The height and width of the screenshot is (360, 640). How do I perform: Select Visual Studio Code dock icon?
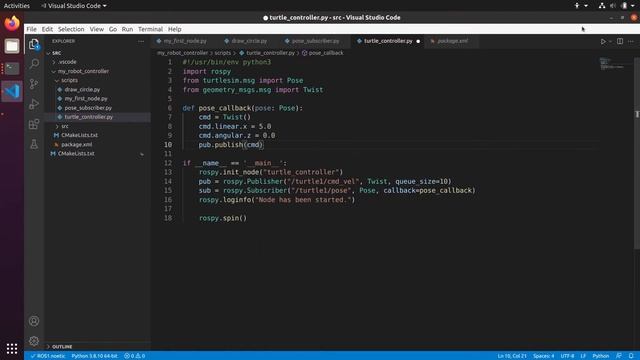click(x=12, y=91)
